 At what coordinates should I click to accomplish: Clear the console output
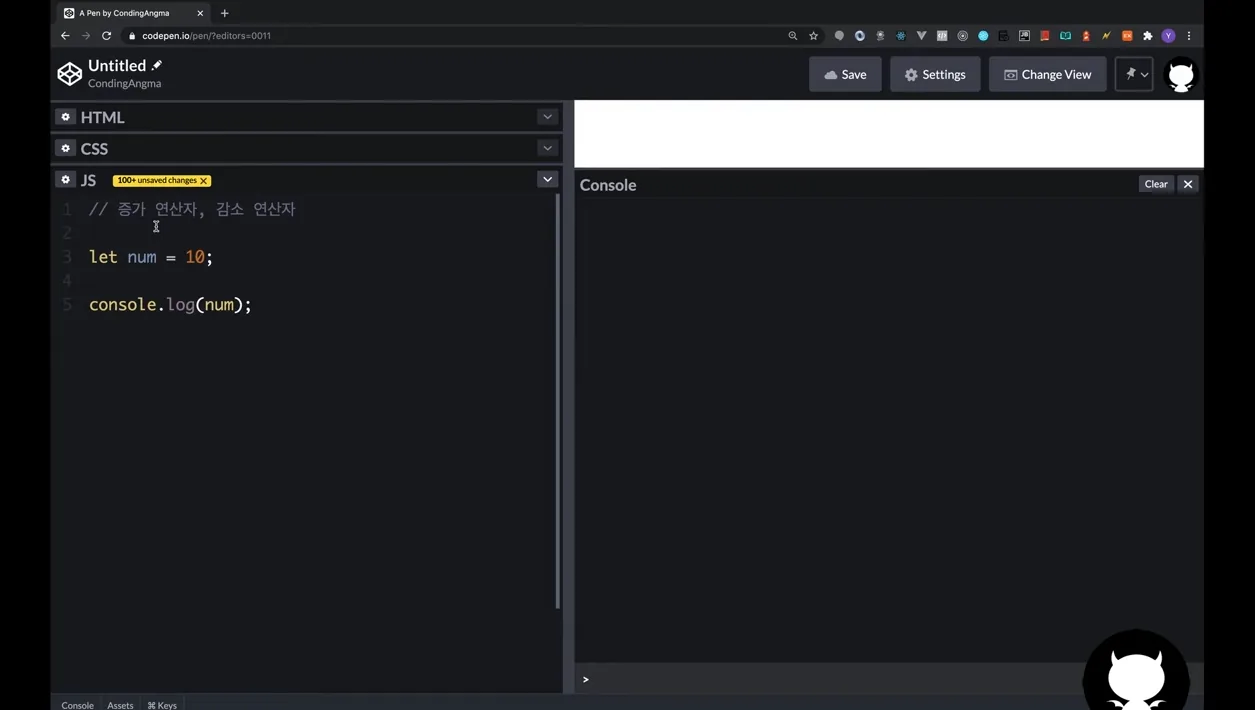click(x=1156, y=184)
